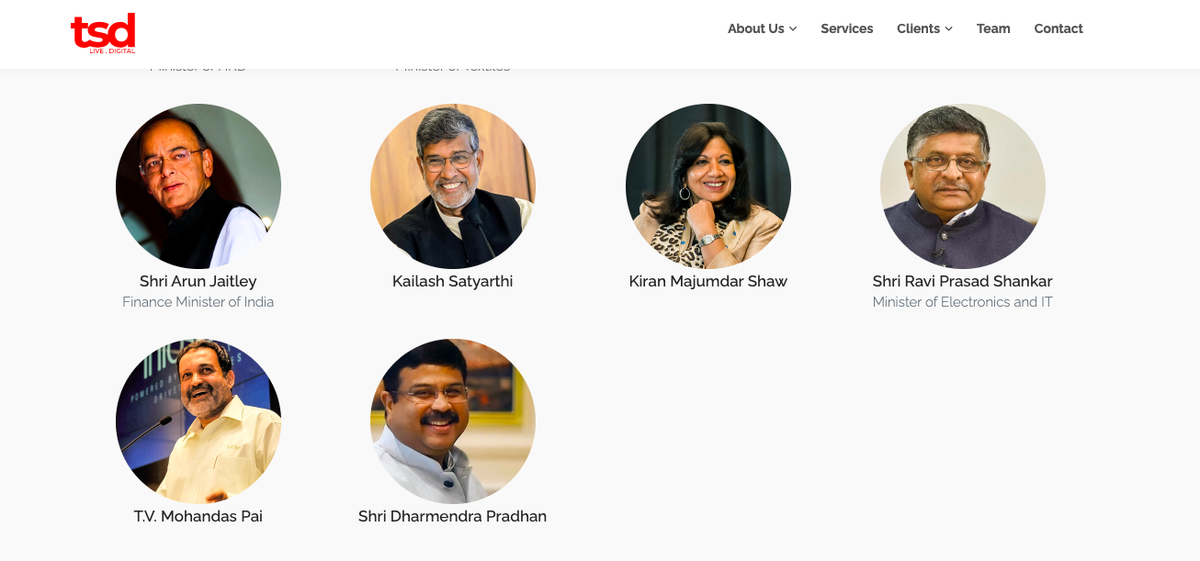
Task: Go to the Team page
Action: 993,29
